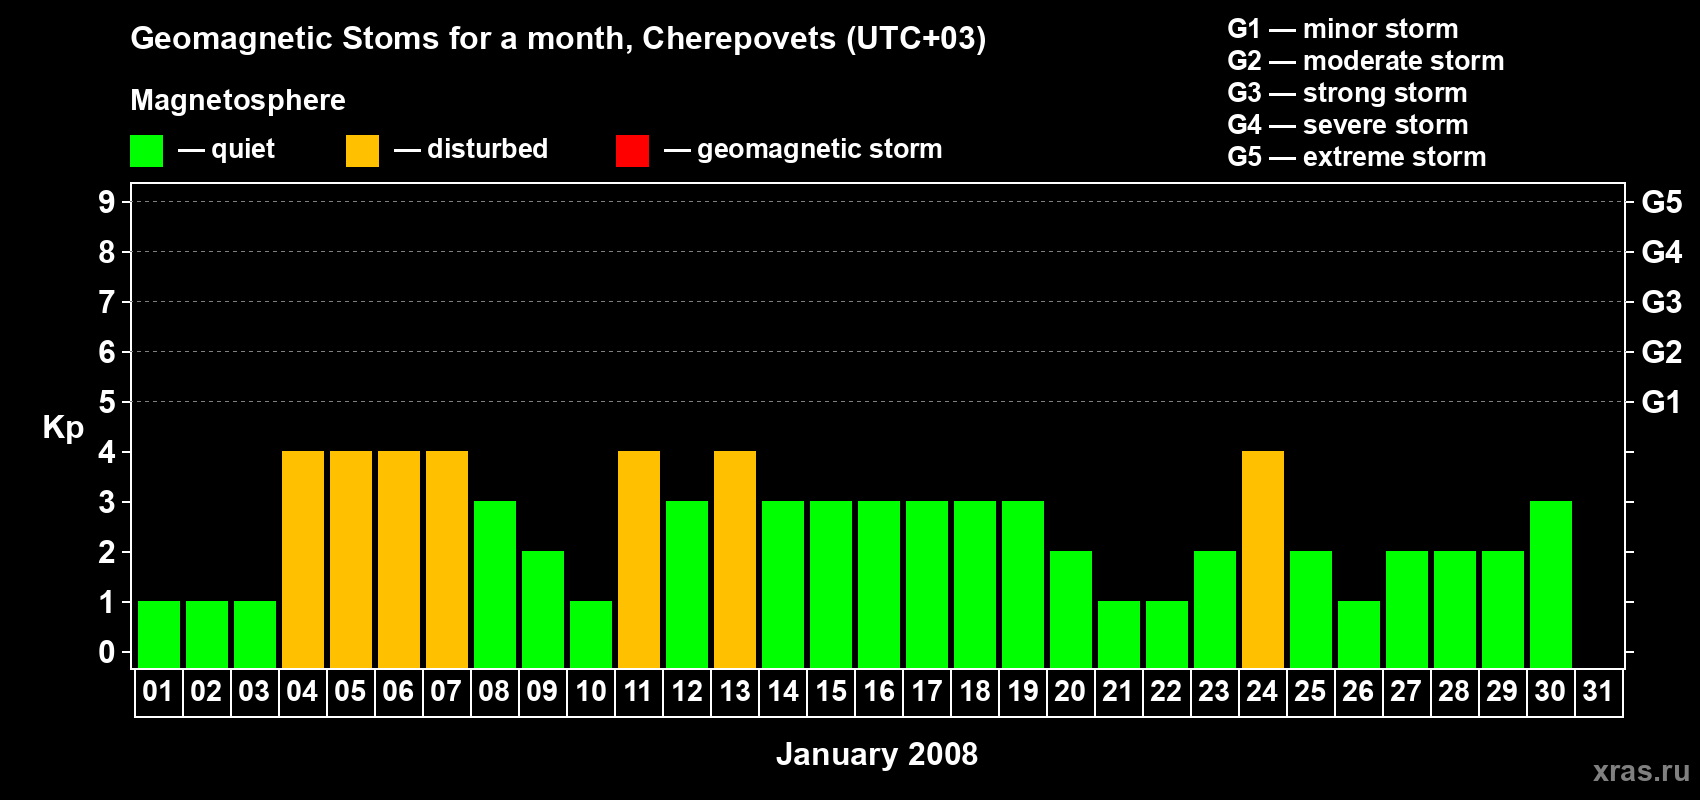This screenshot has width=1700, height=800.
Task: Select the date label 01 on the axis
Action: click(x=158, y=692)
